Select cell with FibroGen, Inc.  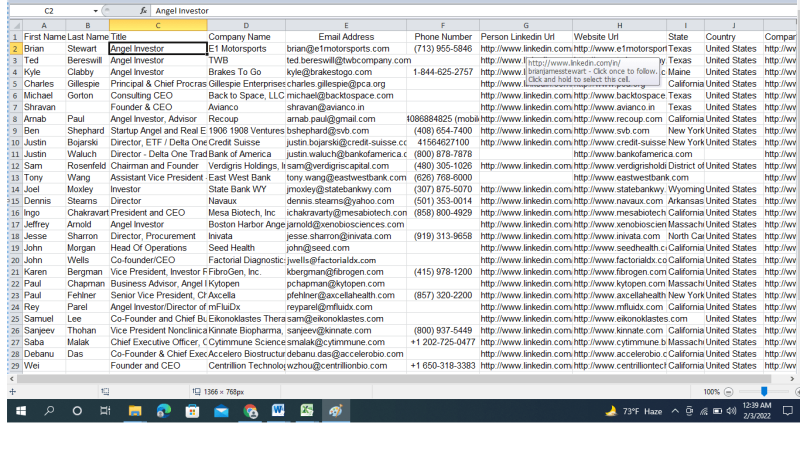coord(246,272)
